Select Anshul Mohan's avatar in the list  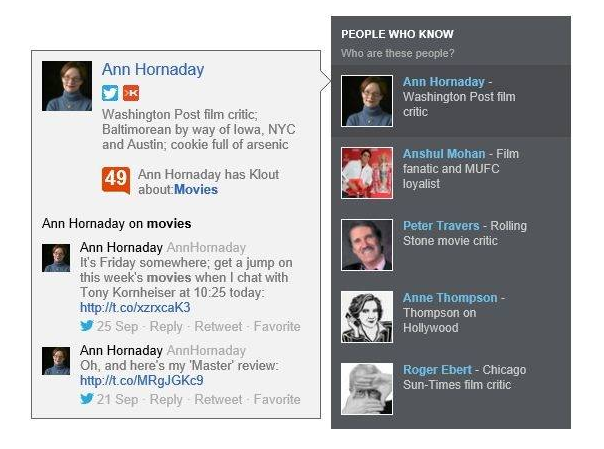(x=367, y=173)
